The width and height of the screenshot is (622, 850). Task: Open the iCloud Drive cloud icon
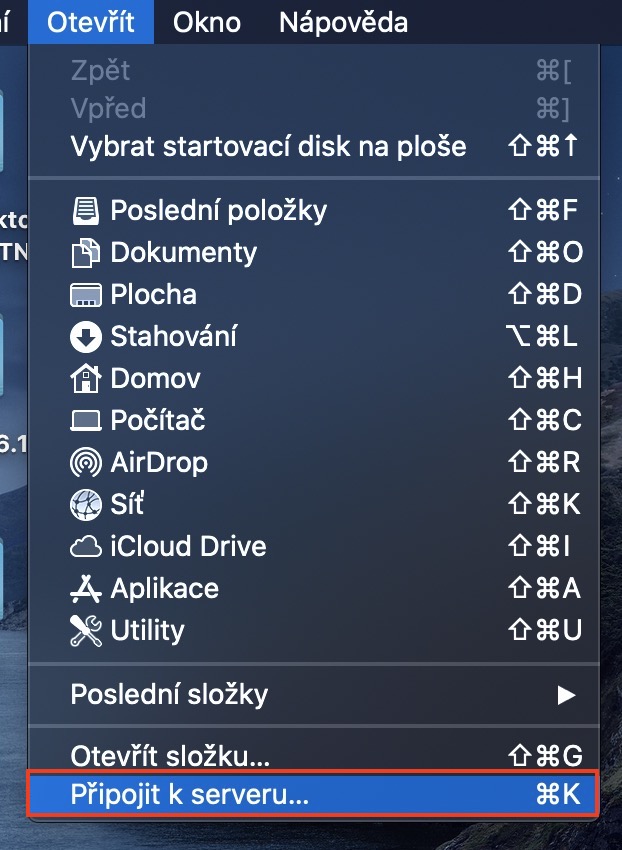[x=86, y=547]
